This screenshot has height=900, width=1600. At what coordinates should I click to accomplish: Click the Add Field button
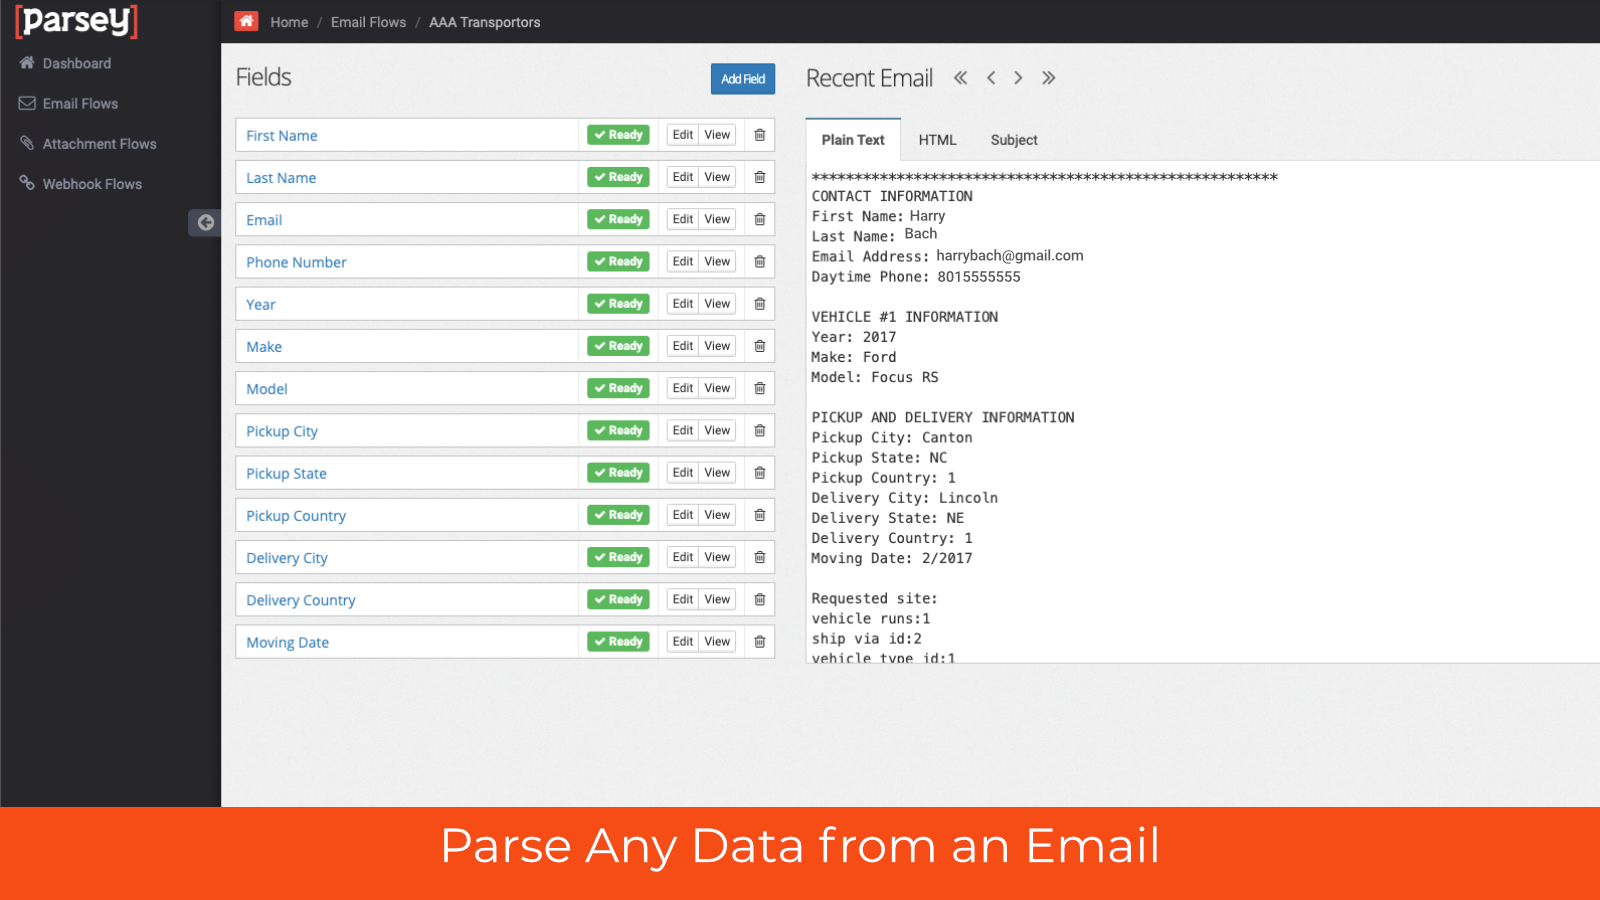[x=743, y=79]
